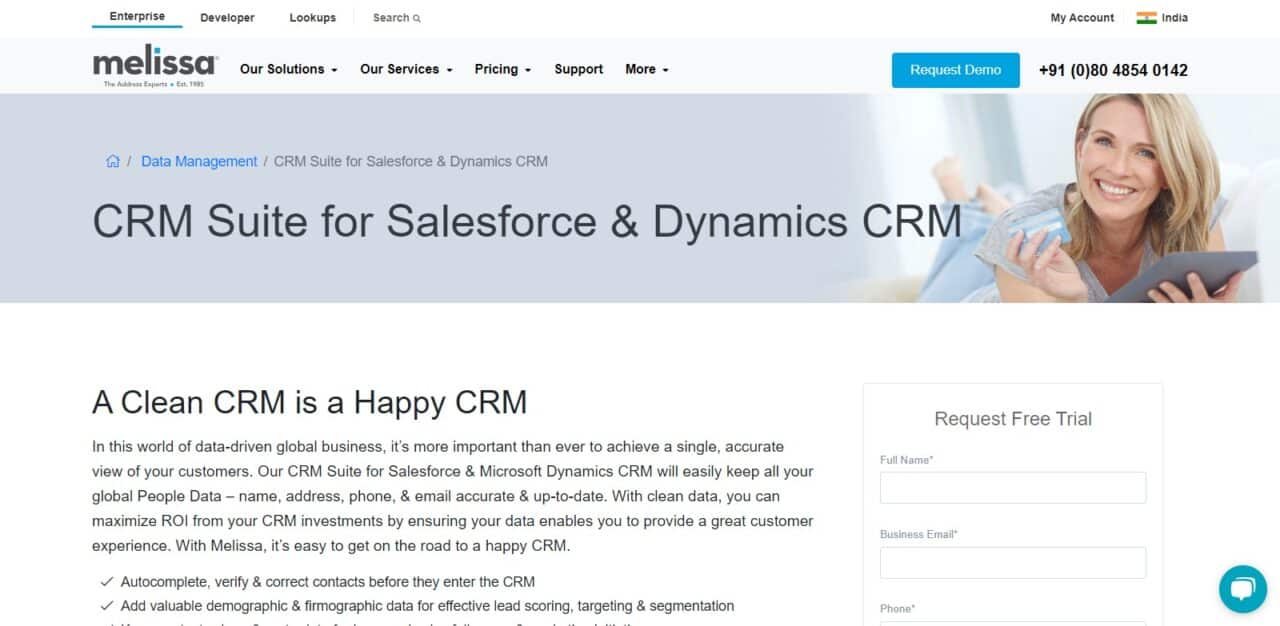This screenshot has height=626, width=1280.
Task: Open the live chat bubble icon
Action: tap(1242, 589)
